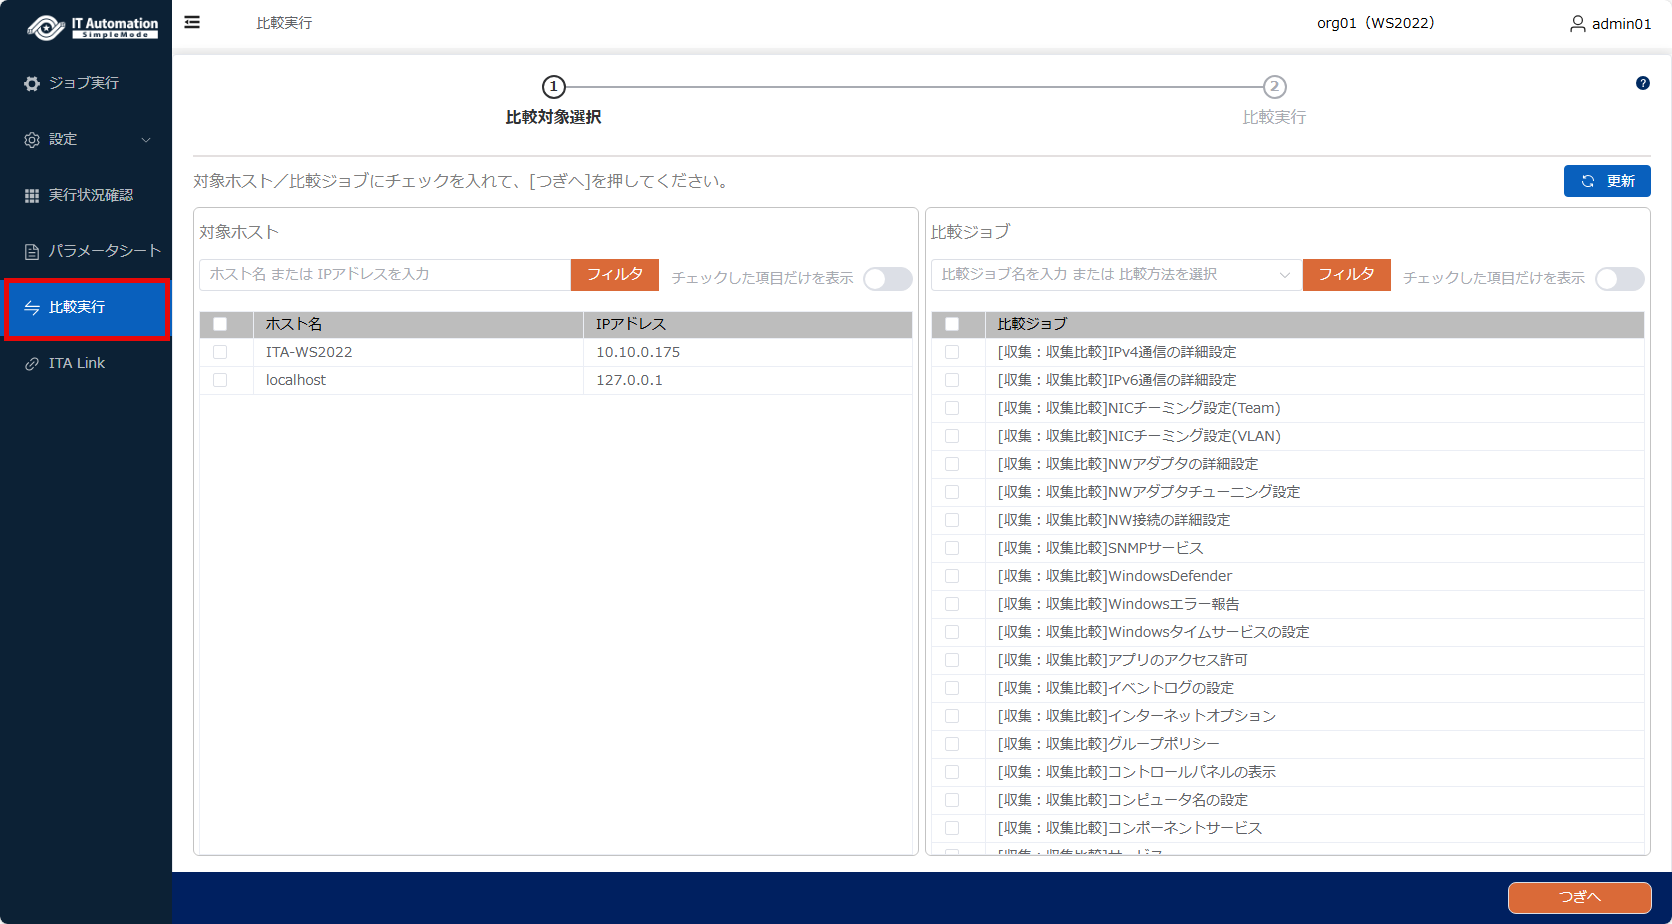Viewport: 1672px width, 924px height.
Task: Open 実行状況確認 in the sidebar
Action: coord(85,195)
